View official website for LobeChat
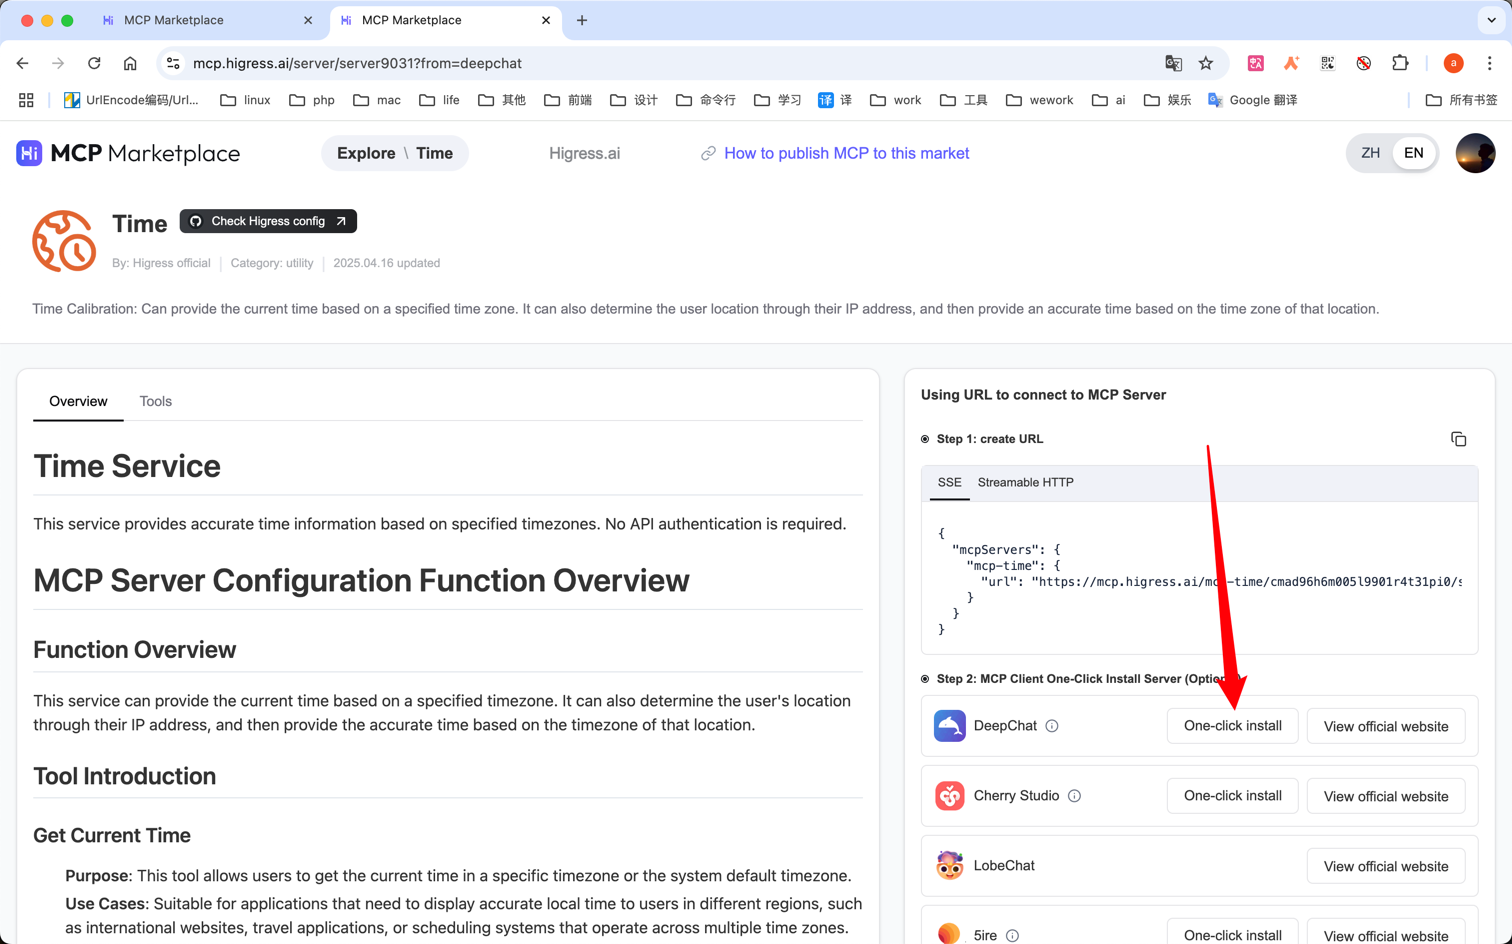Image resolution: width=1512 pixels, height=944 pixels. point(1386,866)
